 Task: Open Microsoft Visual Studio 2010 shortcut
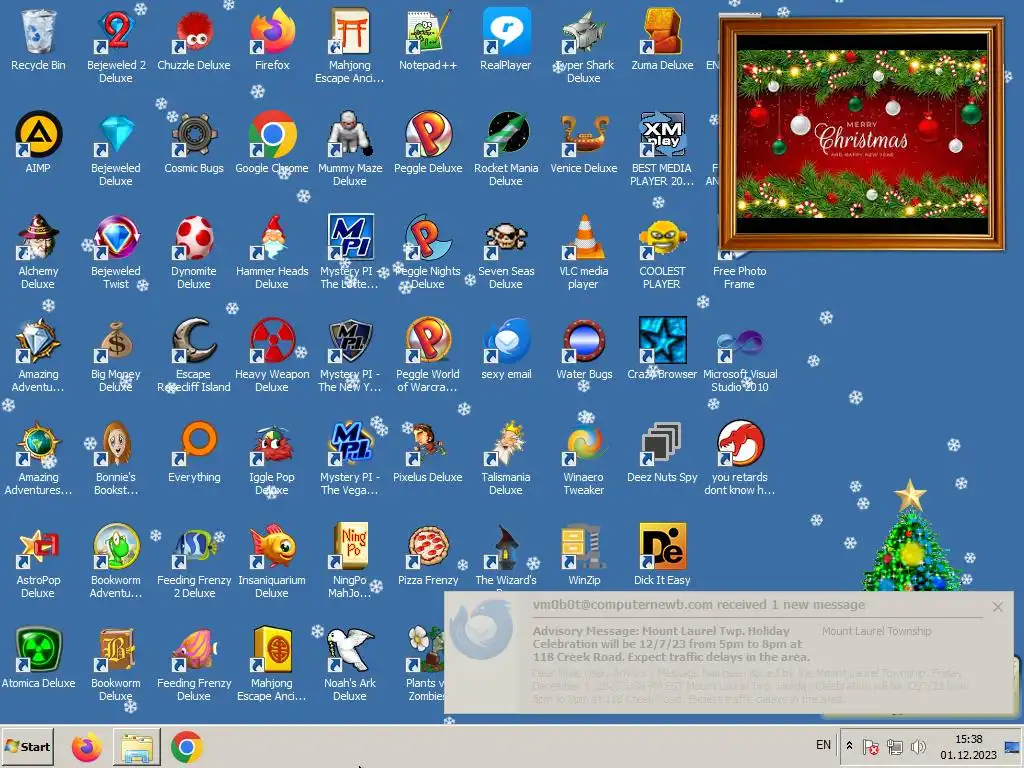pyautogui.click(x=739, y=340)
